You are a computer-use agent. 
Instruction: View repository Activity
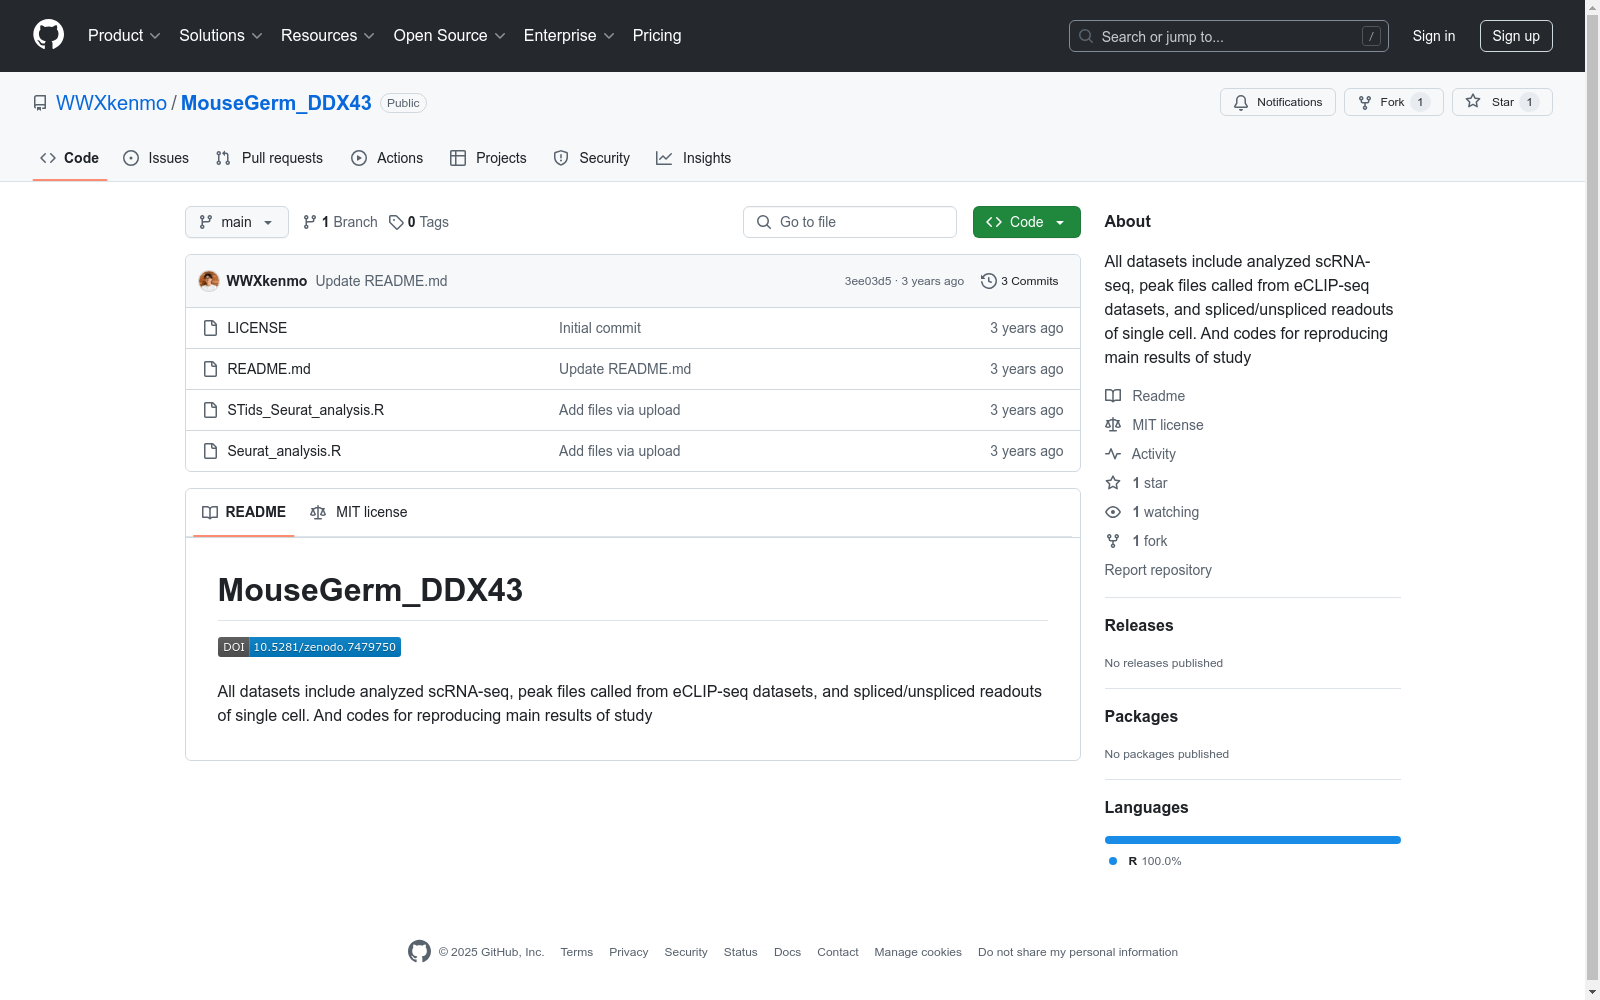[1141, 454]
